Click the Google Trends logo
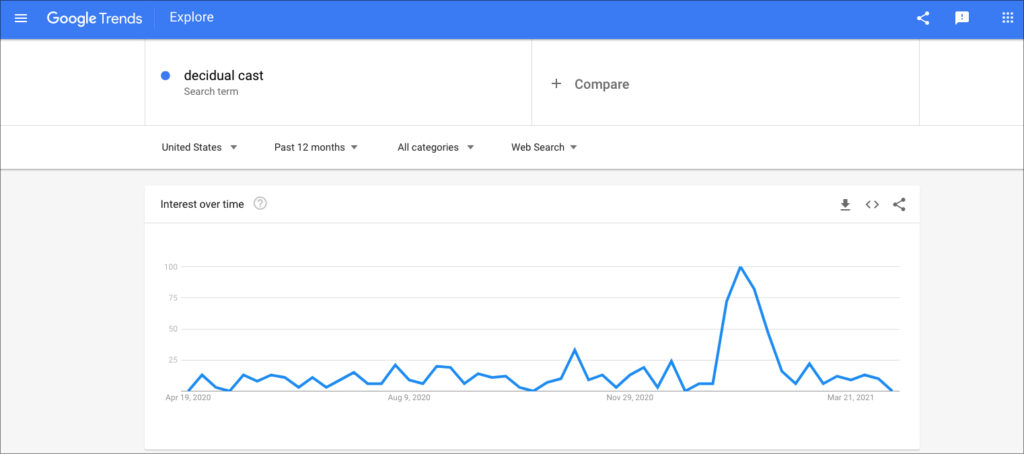This screenshot has height=454, width=1024. 94,18
